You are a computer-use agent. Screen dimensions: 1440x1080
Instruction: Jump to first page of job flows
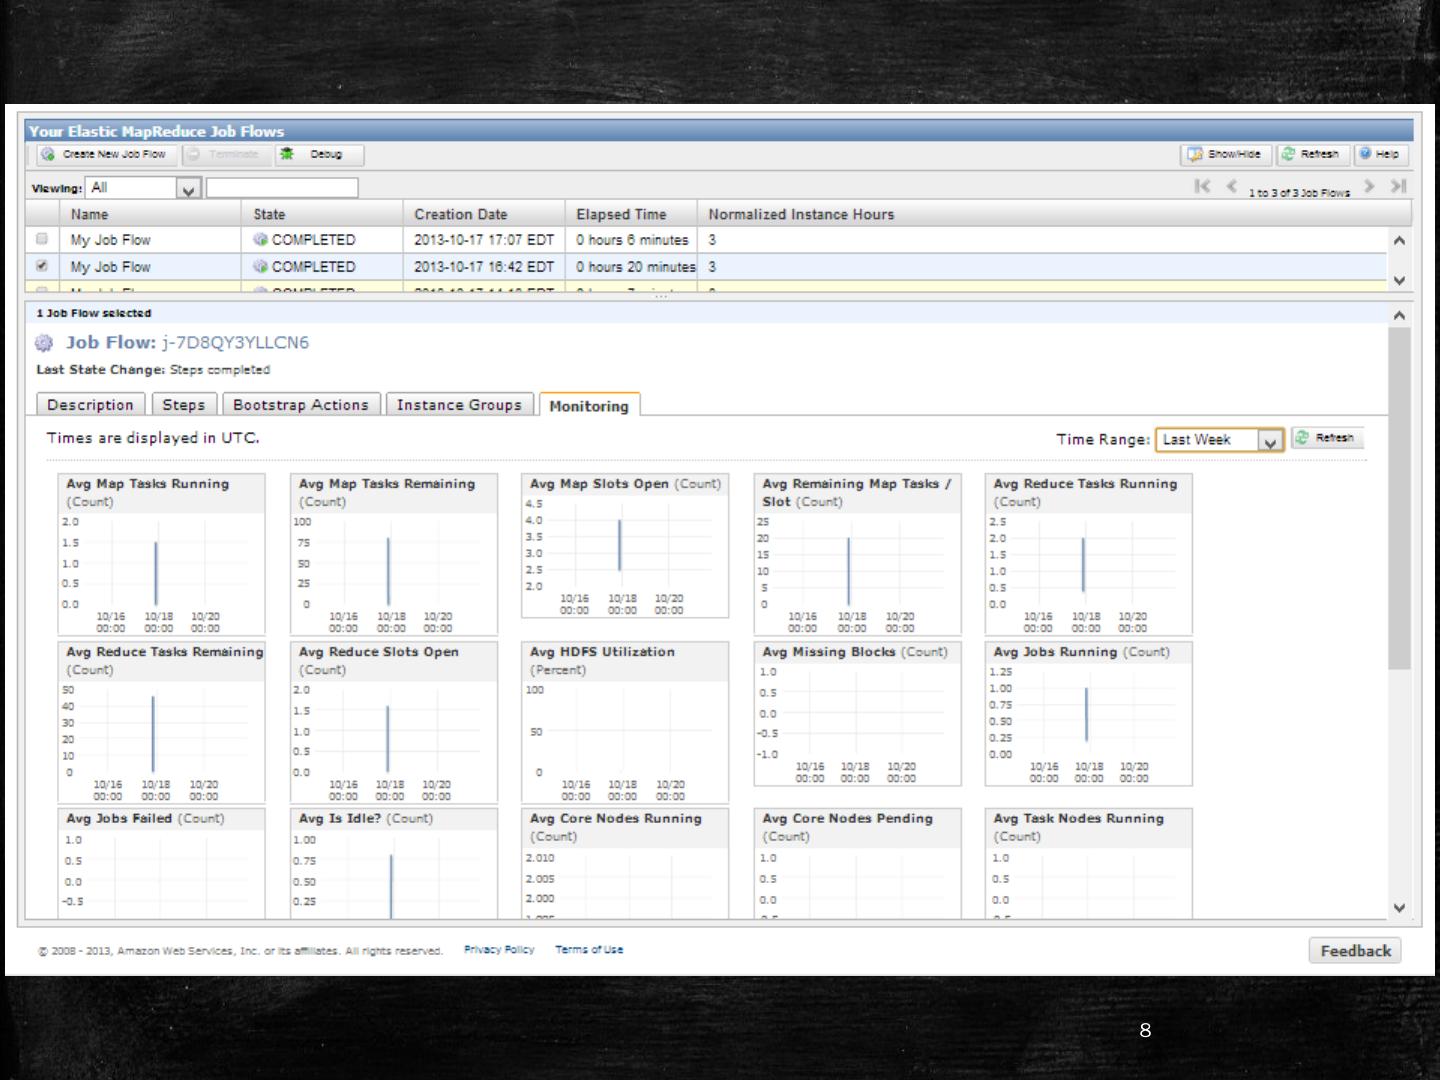pos(1202,187)
